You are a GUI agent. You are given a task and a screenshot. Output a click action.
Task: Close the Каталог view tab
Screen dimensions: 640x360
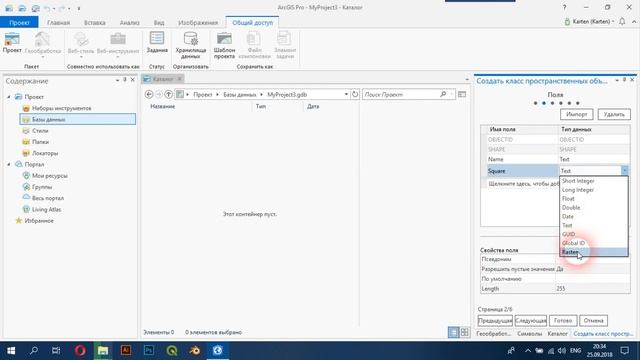(179, 79)
